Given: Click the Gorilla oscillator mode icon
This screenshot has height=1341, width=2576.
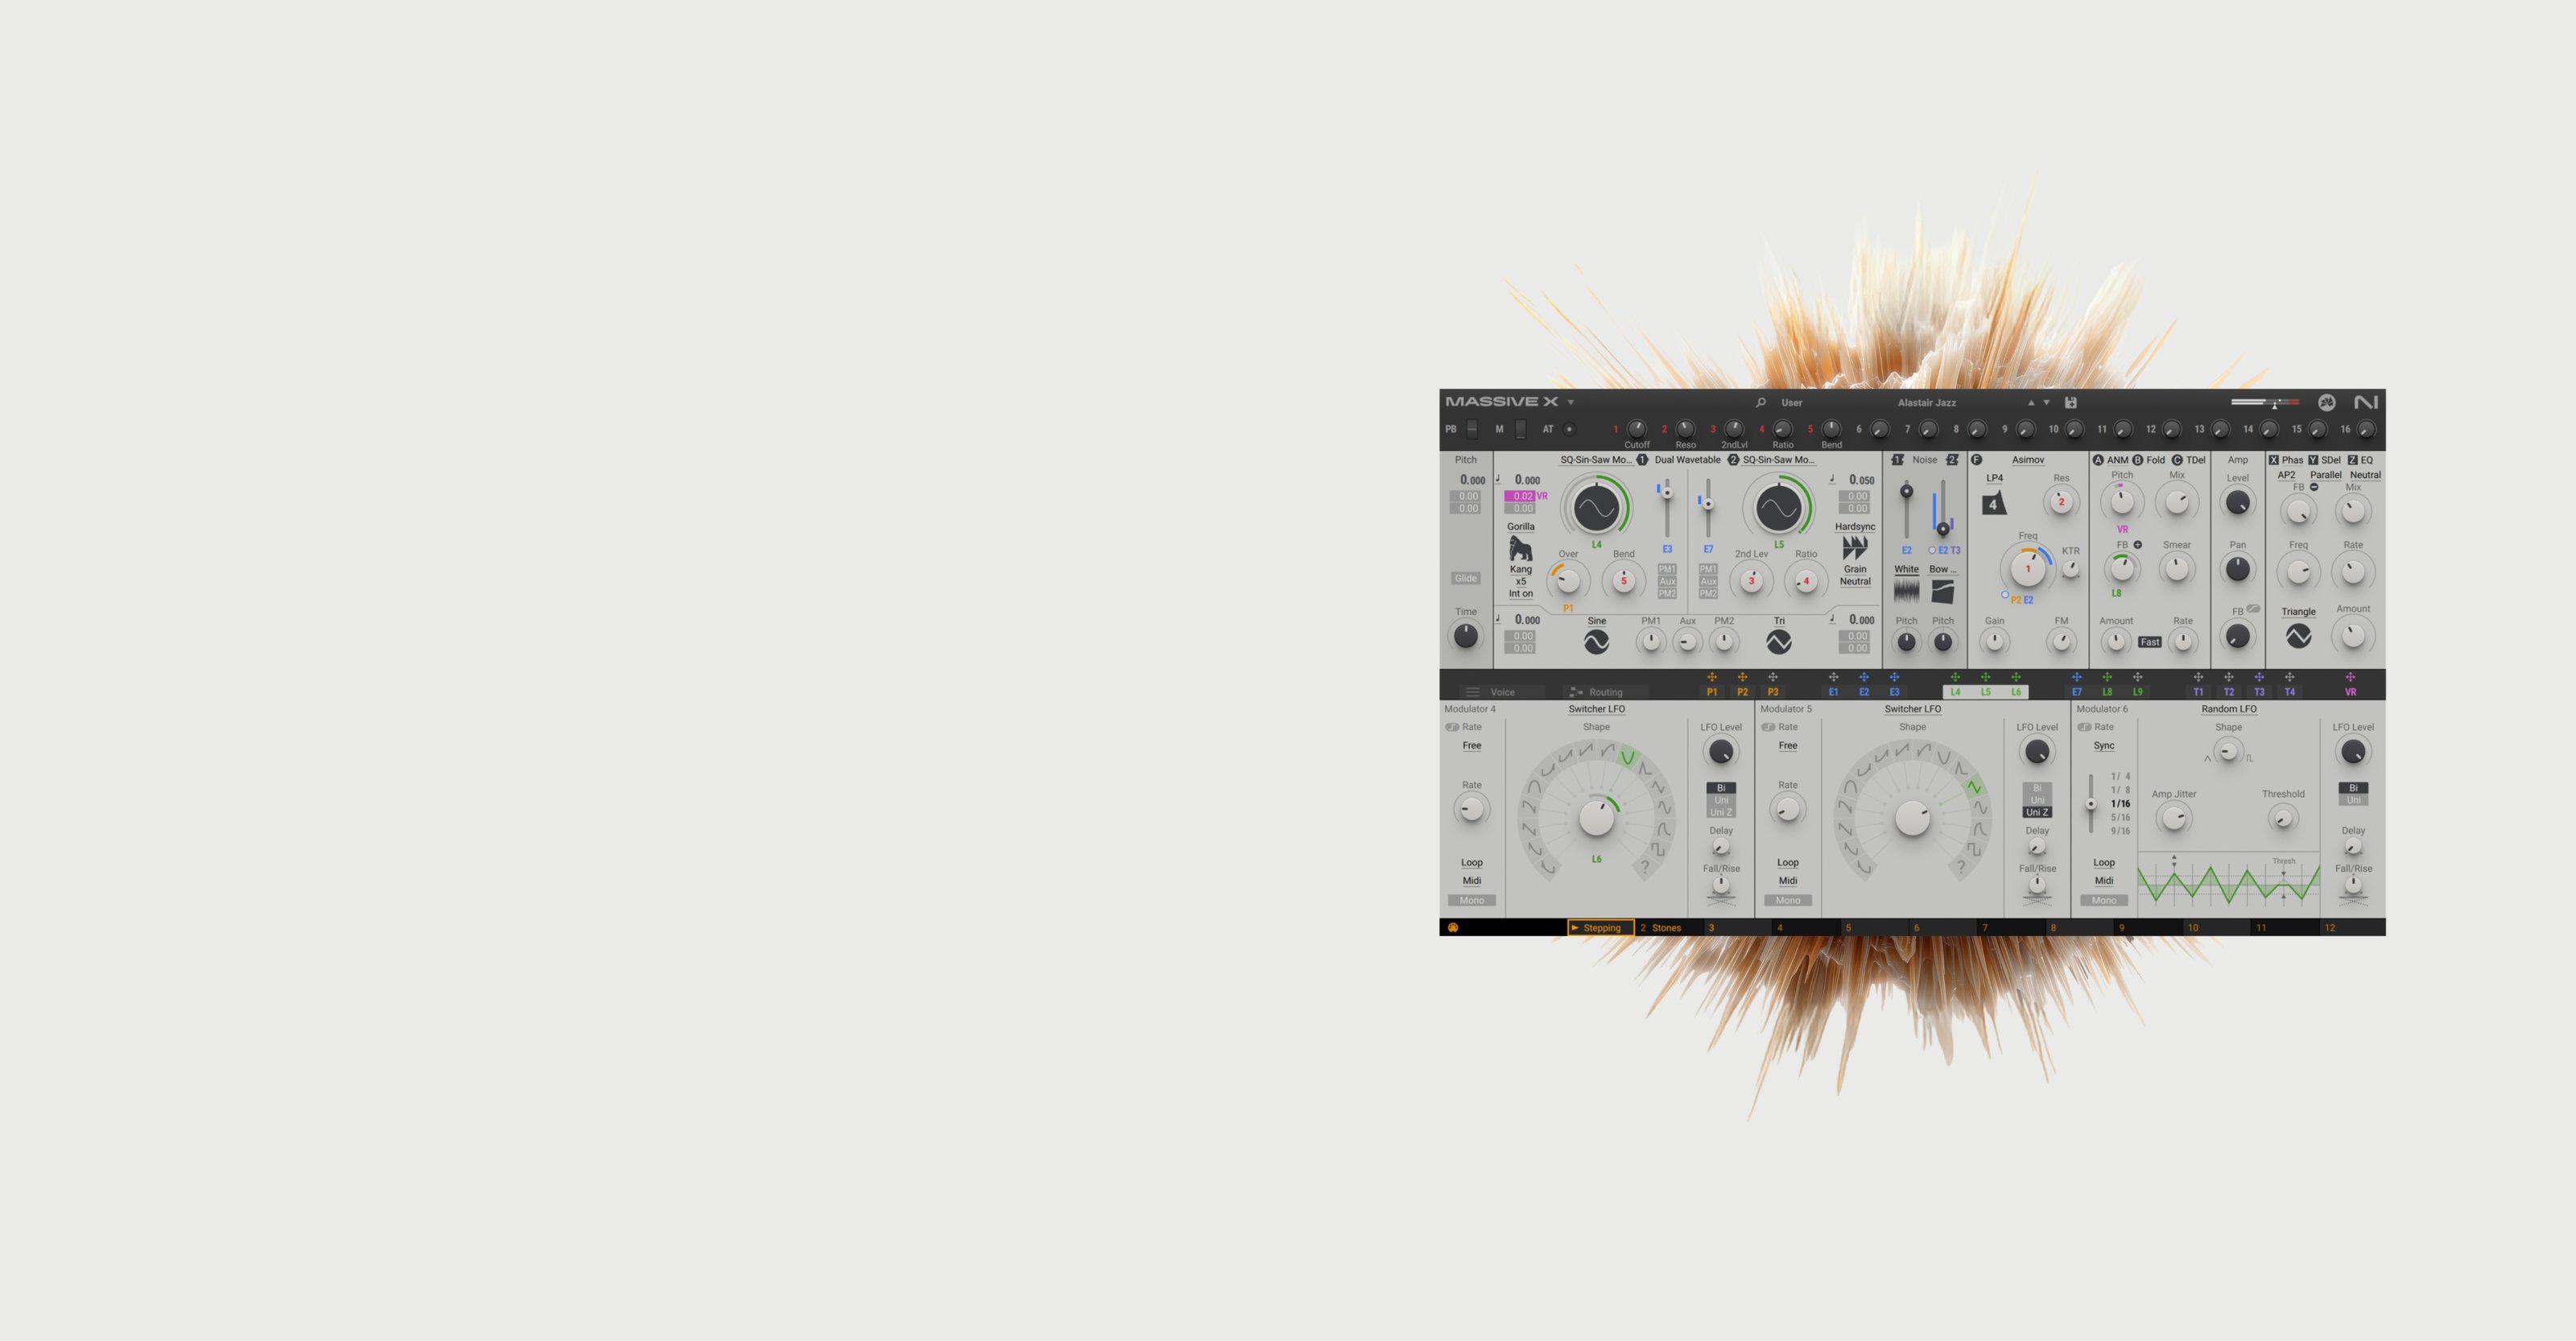Looking at the screenshot, I should coord(1520,548).
